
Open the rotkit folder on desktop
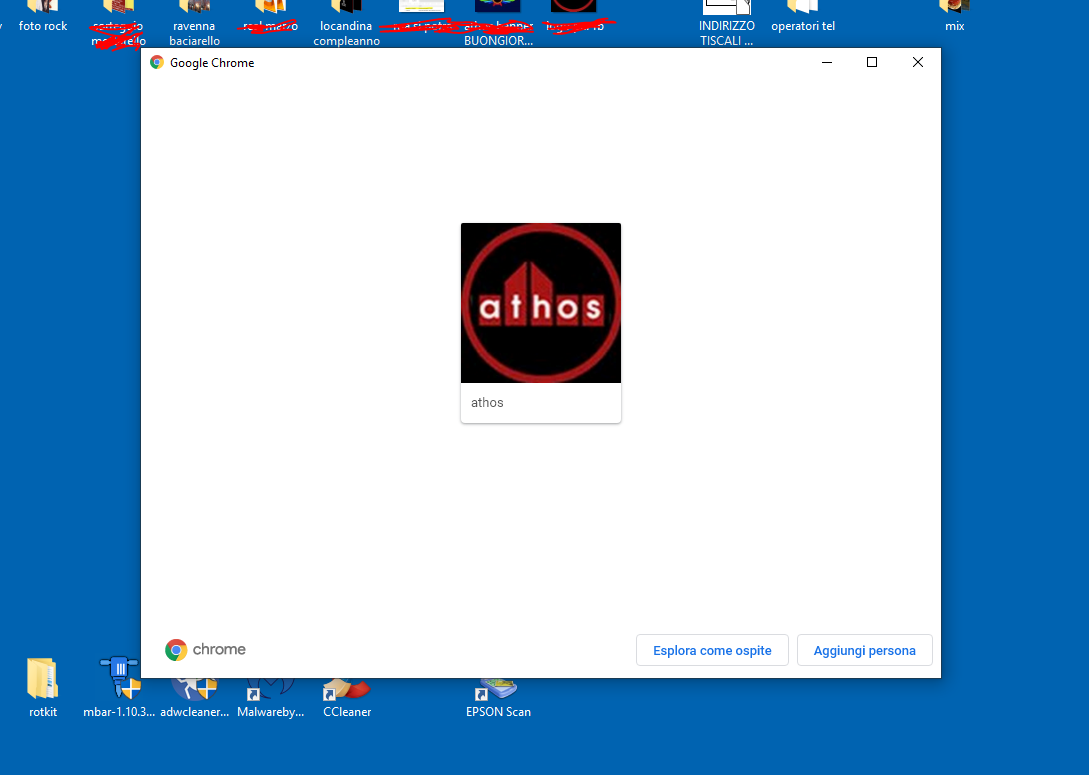click(43, 688)
